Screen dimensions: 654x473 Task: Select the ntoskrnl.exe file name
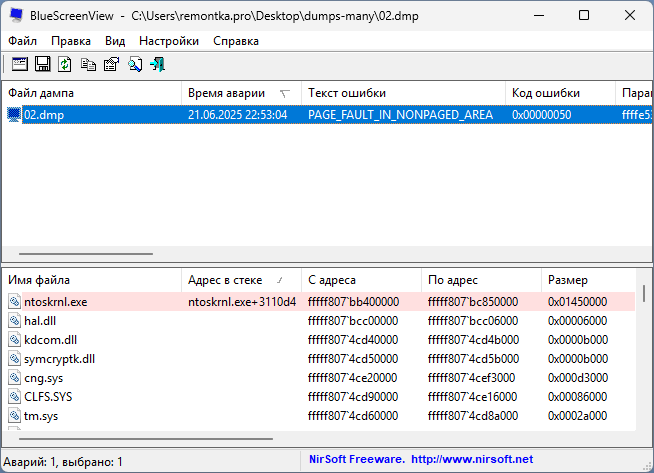55,302
